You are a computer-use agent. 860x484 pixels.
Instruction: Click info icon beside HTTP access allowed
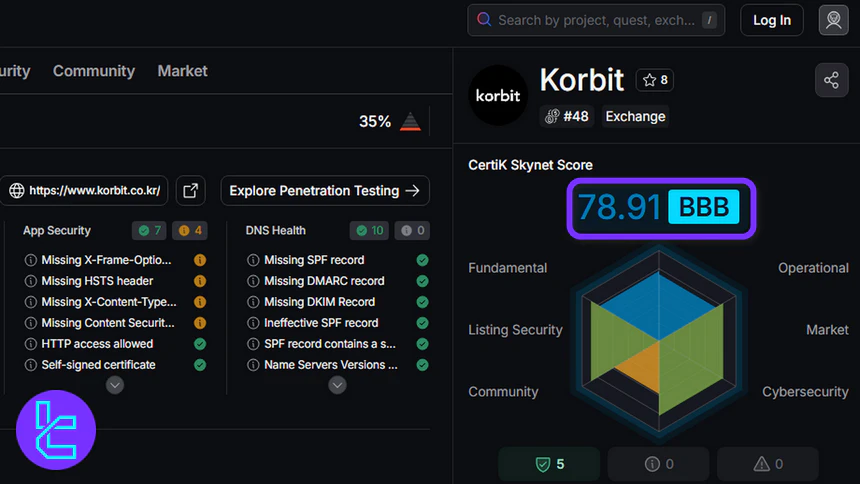coord(31,344)
